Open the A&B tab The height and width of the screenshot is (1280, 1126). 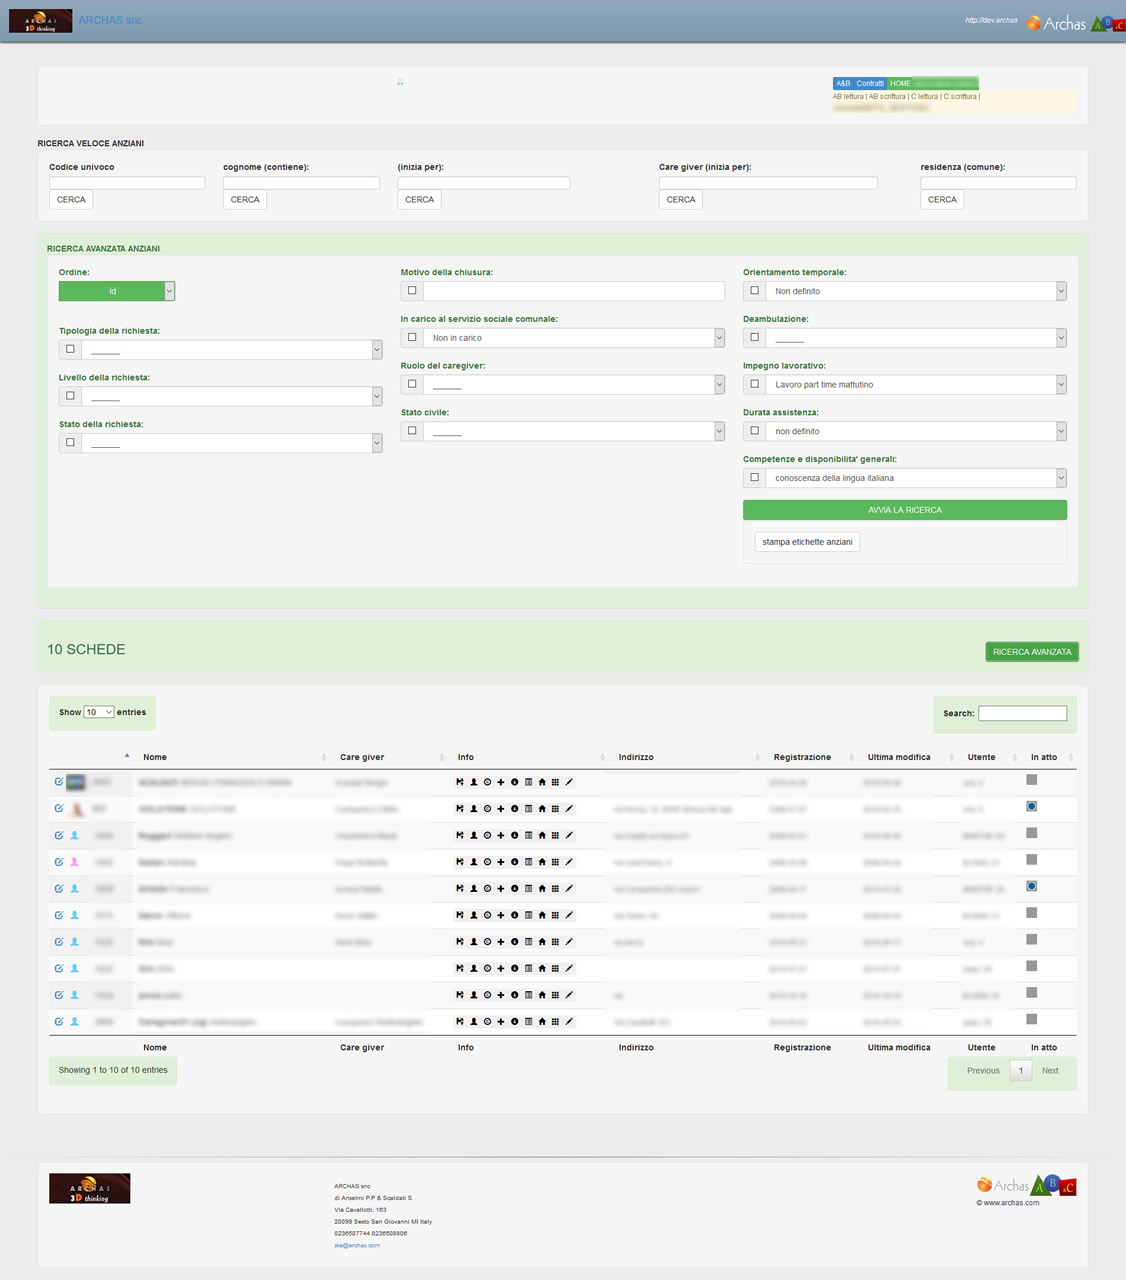pyautogui.click(x=843, y=84)
